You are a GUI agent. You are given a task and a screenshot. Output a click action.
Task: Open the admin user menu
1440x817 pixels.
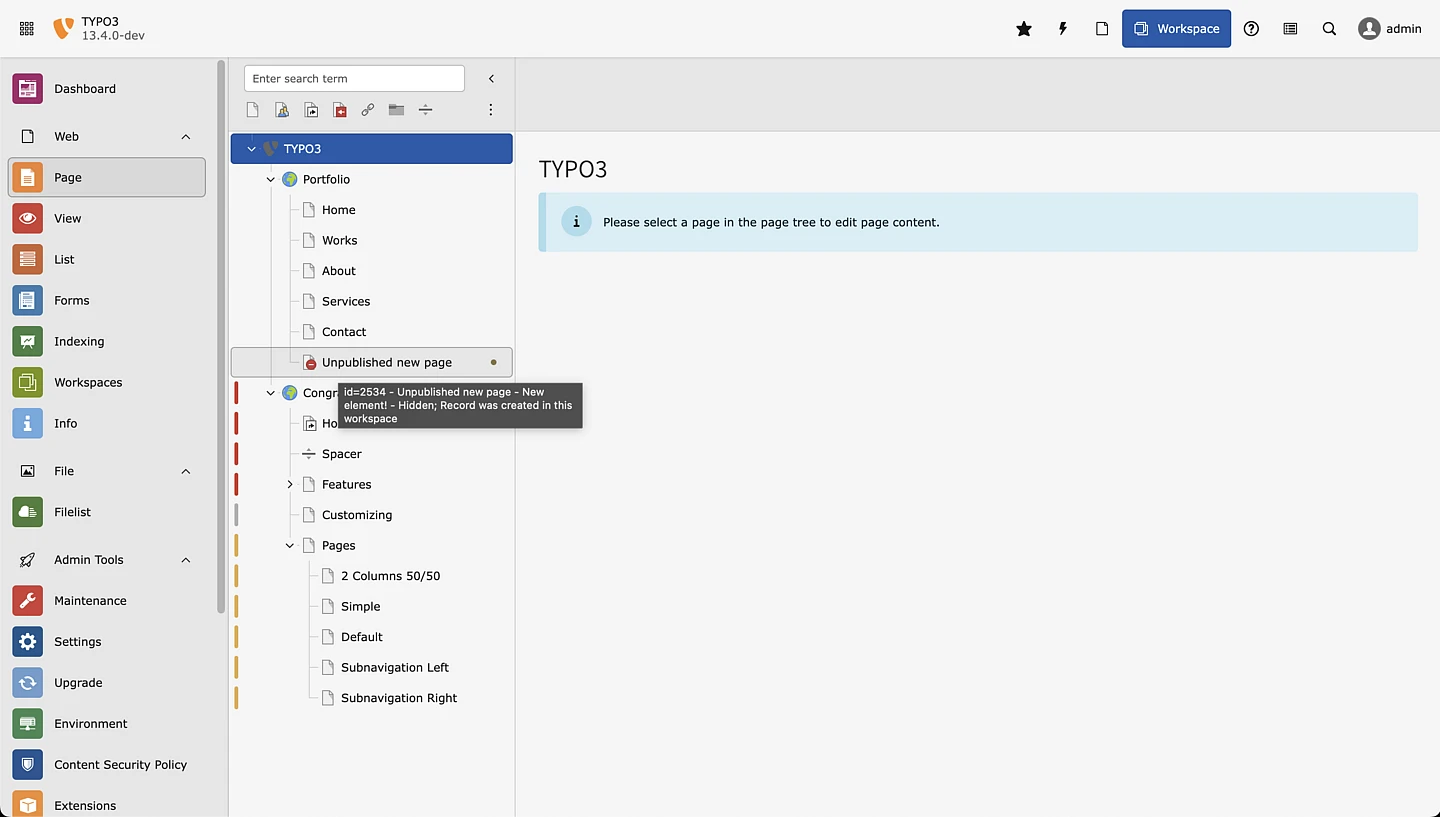point(1389,29)
